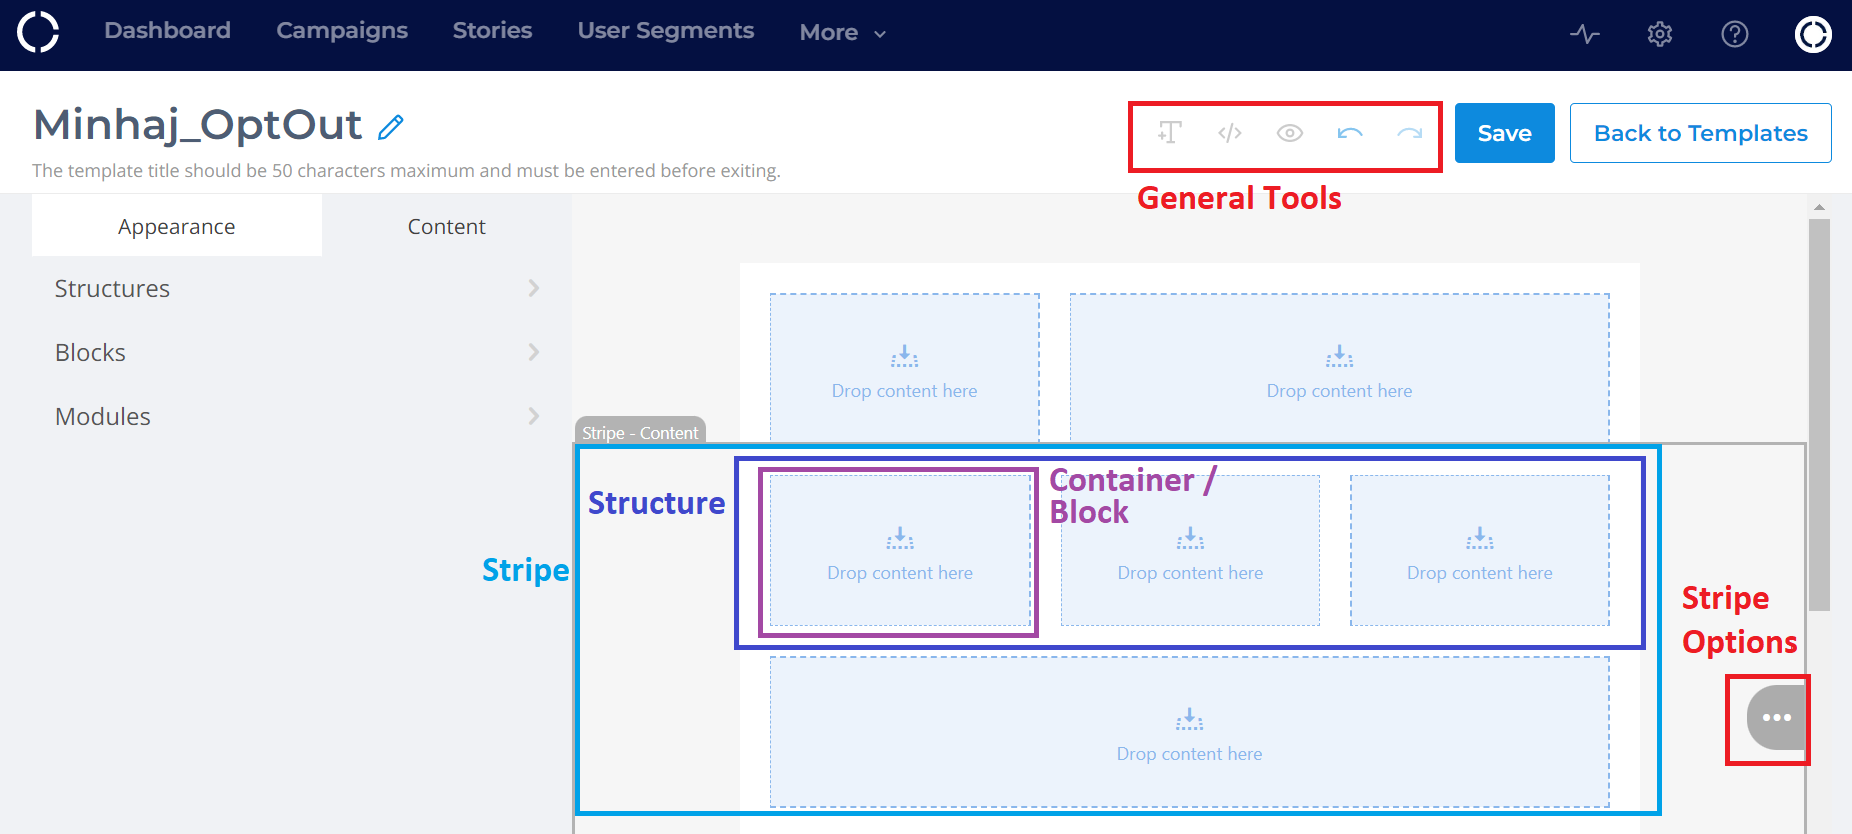Viewport: 1852px width, 834px height.
Task: Open stripe options three-dot button
Action: click(x=1776, y=718)
